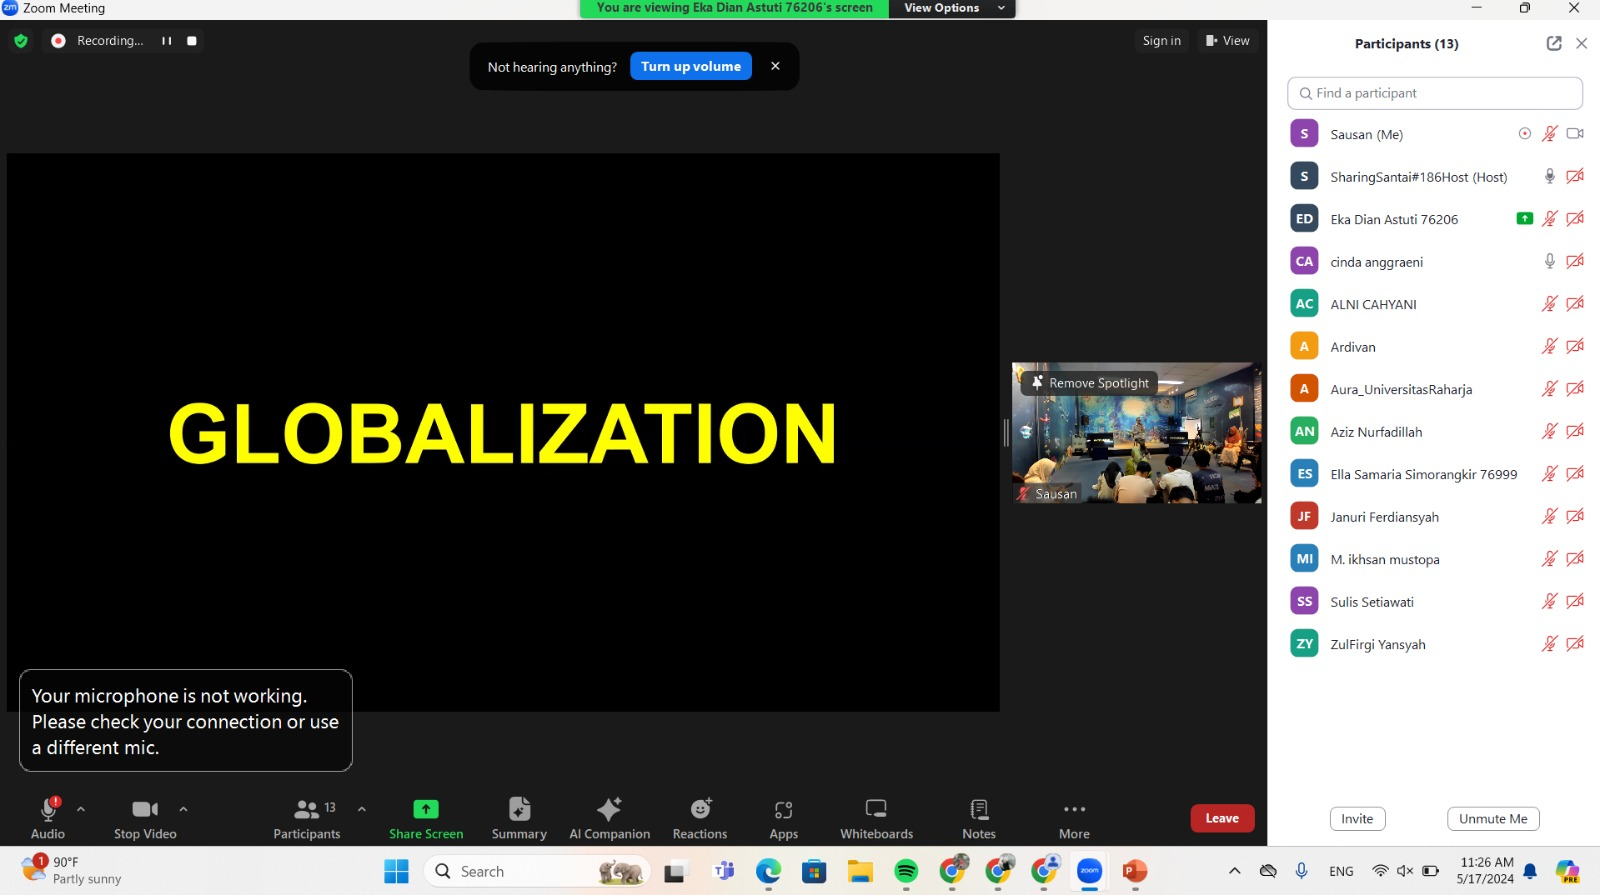This screenshot has width=1600, height=895.
Task: Open the View layout menu
Action: point(1227,41)
